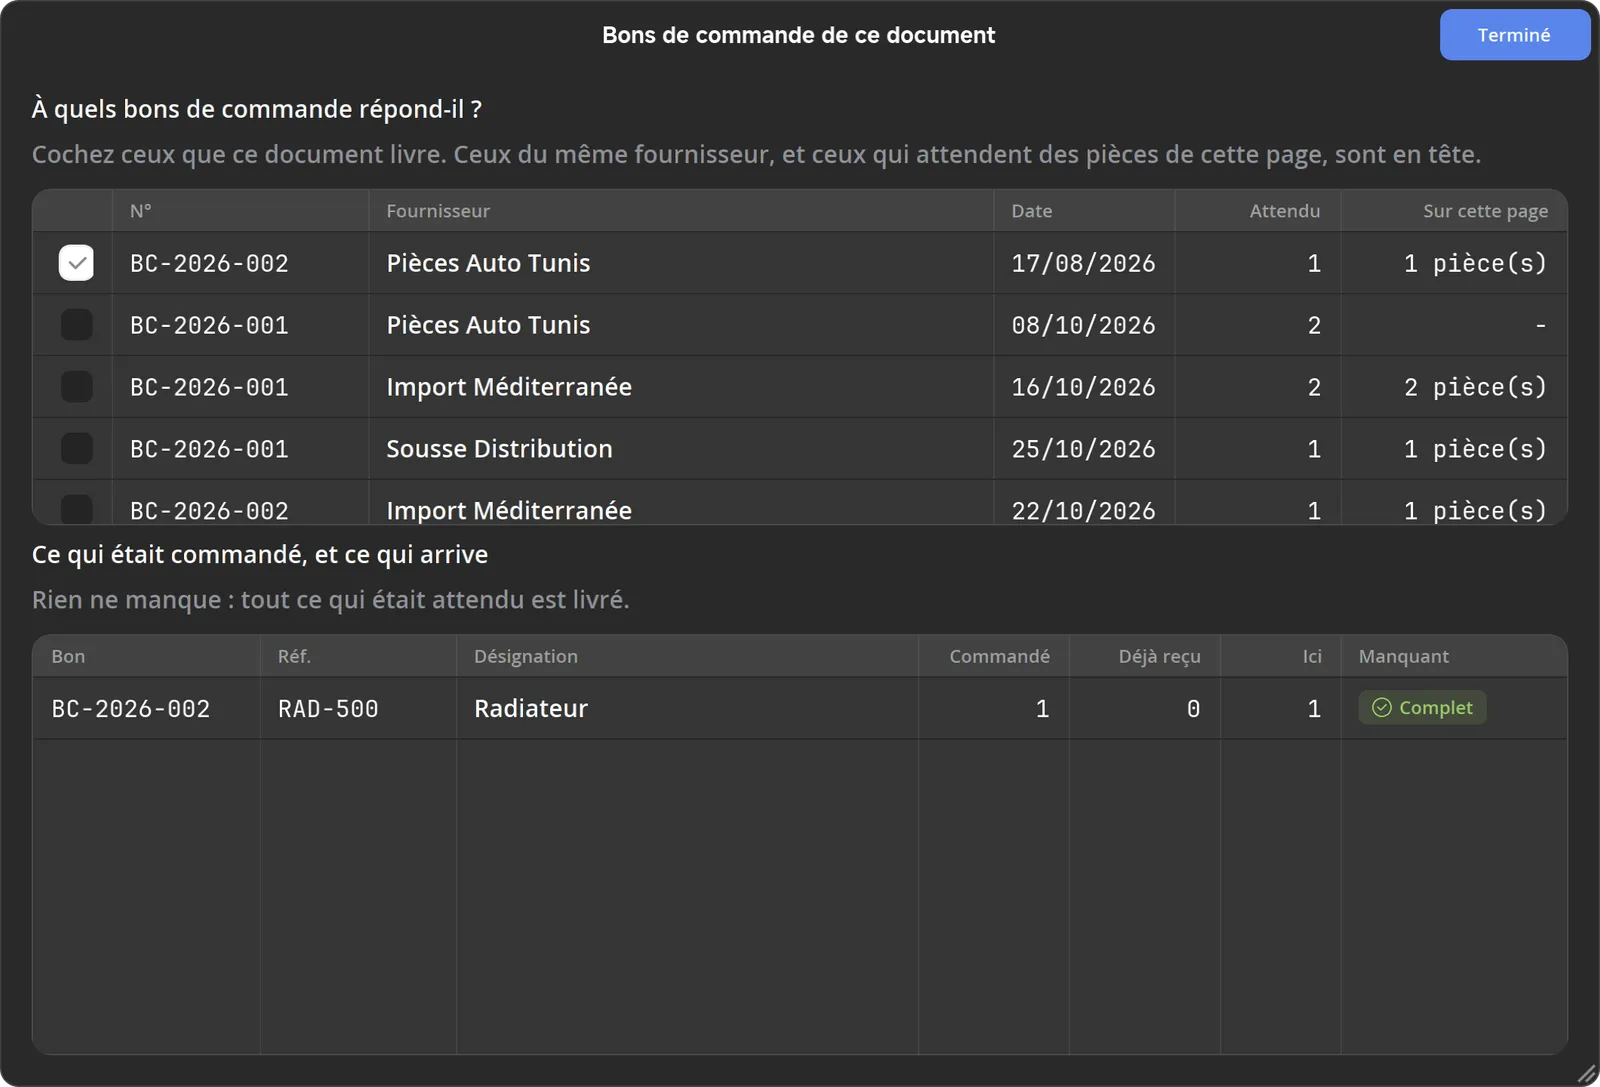1600x1087 pixels.
Task: Click the Sousse Distribution supplier name
Action: (x=499, y=449)
